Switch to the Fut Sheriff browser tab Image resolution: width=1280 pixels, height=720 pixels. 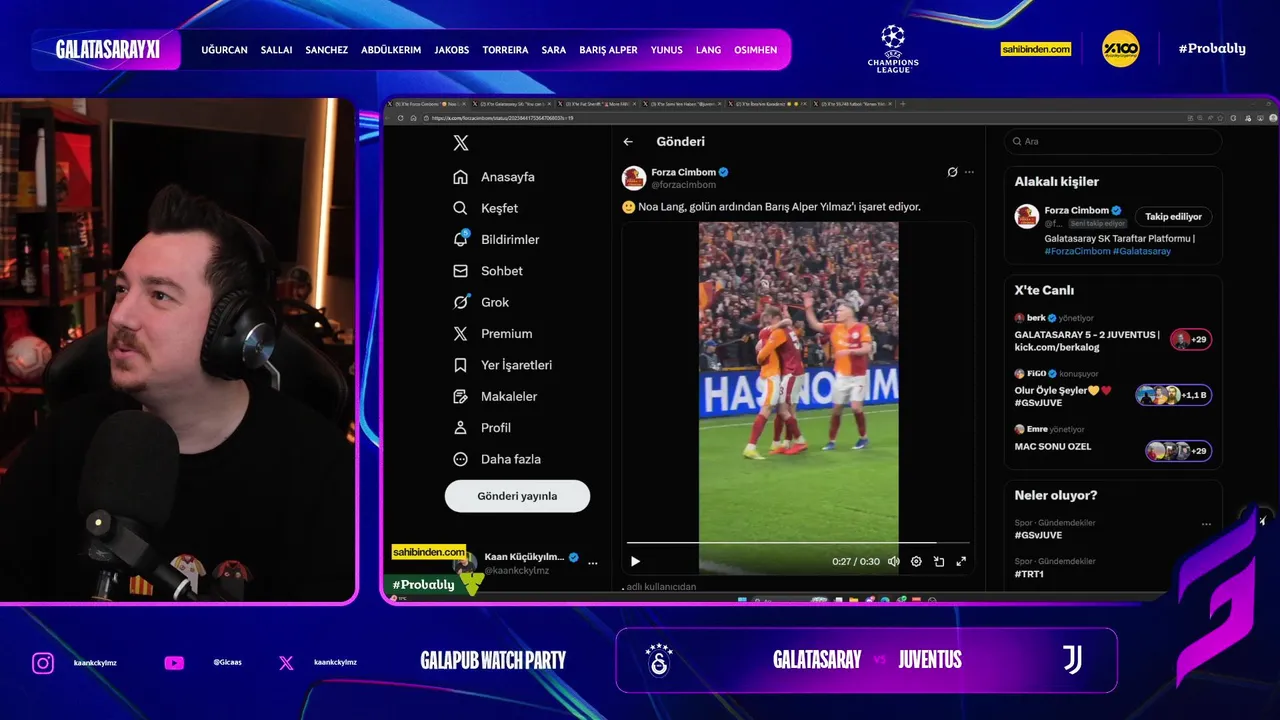tap(599, 104)
